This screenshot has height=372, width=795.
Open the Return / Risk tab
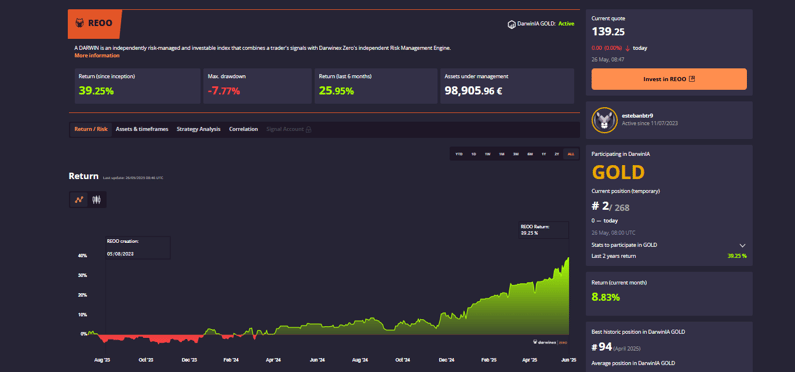pyautogui.click(x=91, y=129)
